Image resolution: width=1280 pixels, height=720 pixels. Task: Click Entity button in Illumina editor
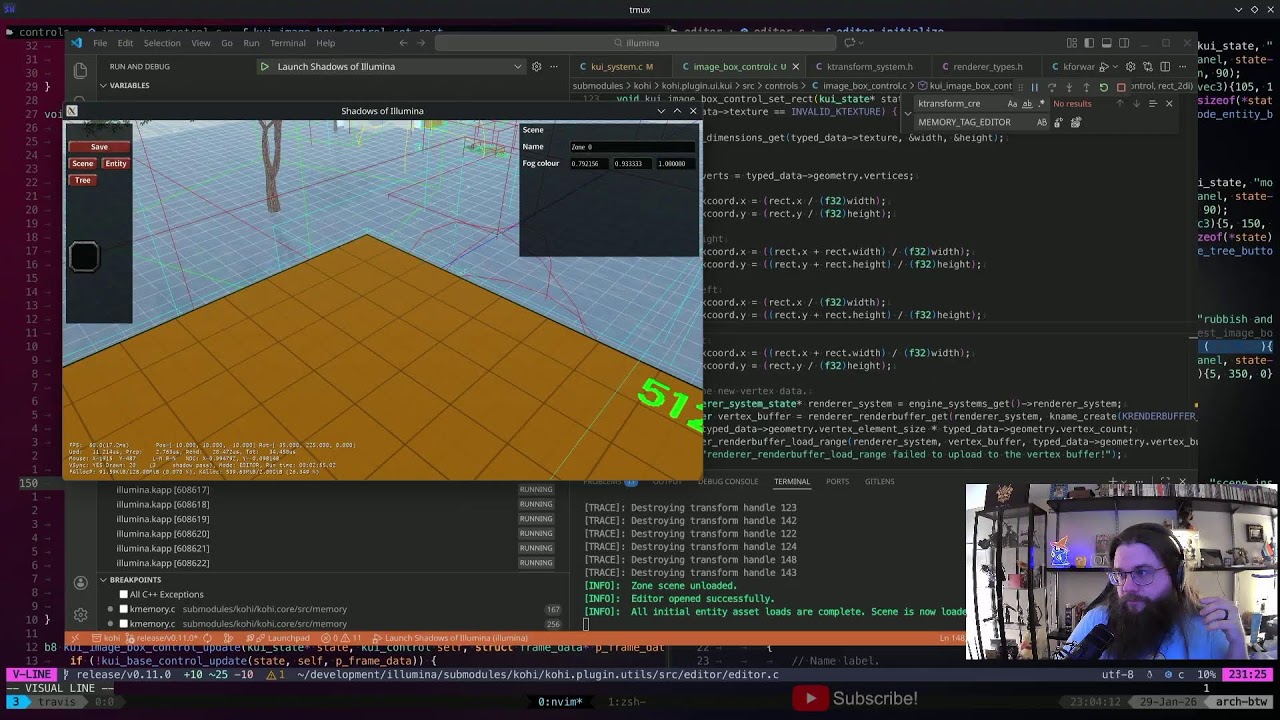pos(116,163)
